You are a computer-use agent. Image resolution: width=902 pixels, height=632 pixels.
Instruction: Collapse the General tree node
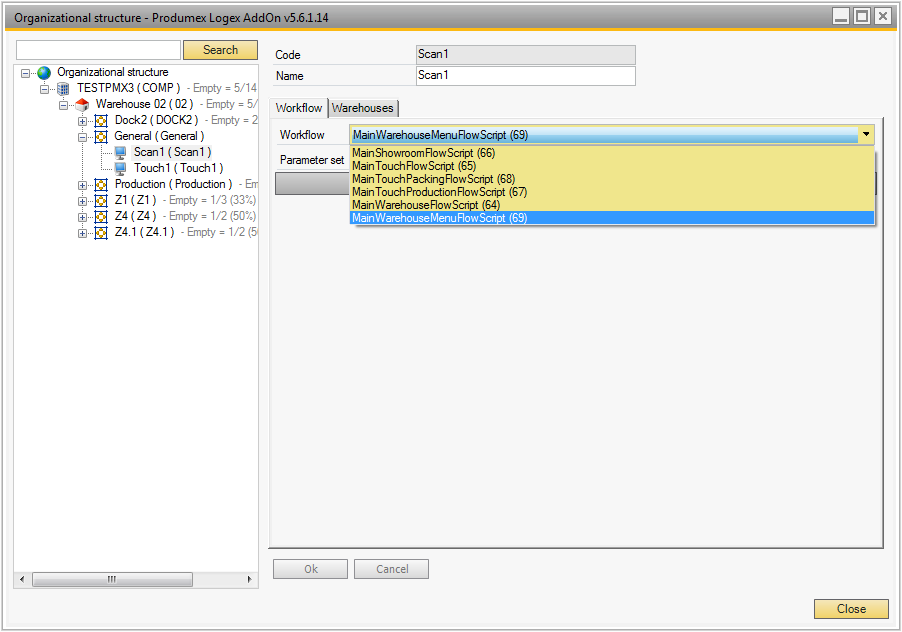pos(83,137)
